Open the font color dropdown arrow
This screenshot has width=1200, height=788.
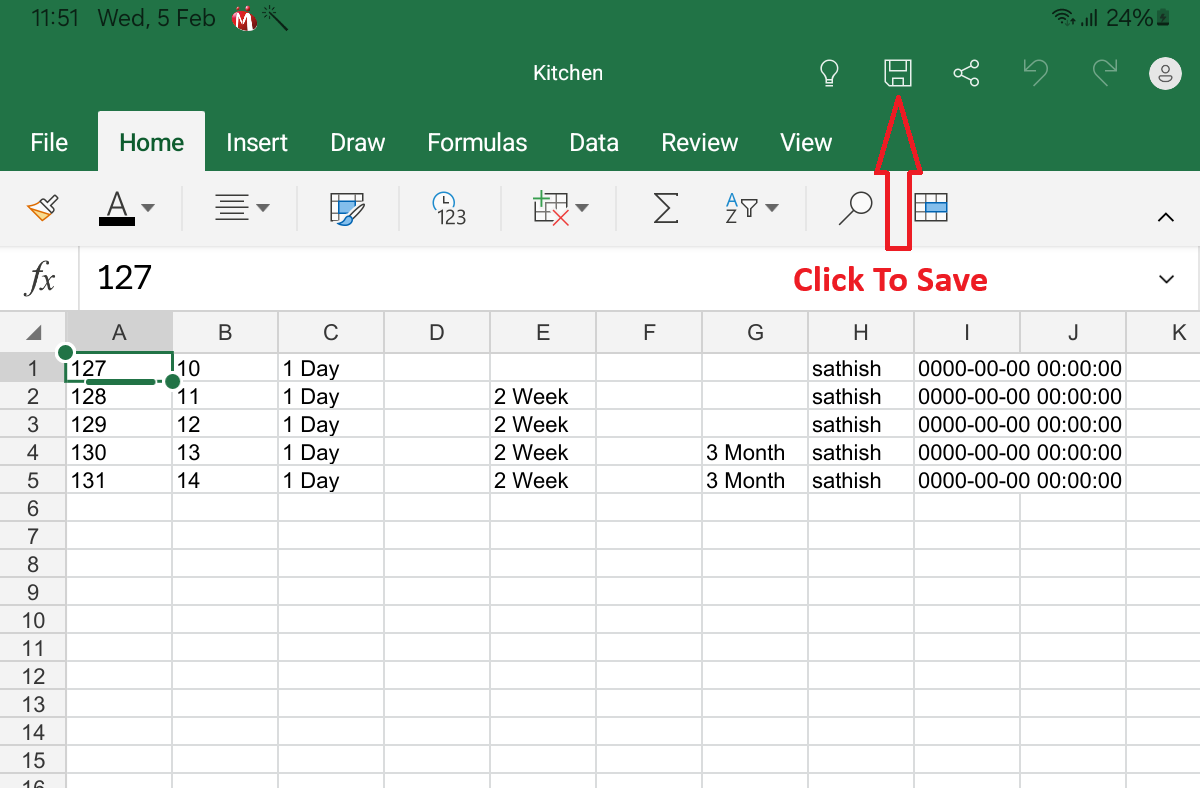click(148, 208)
